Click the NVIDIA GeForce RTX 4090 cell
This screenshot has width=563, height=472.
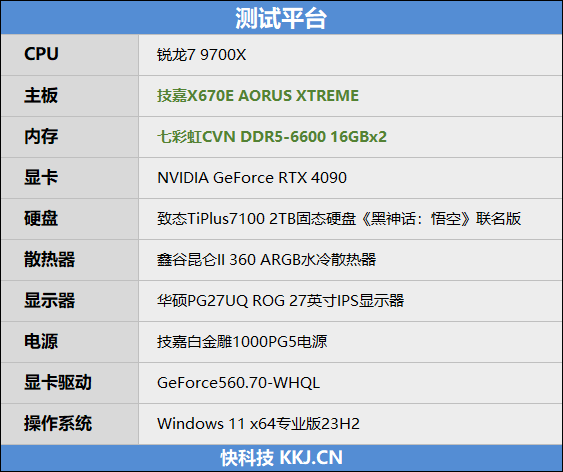click(x=252, y=178)
